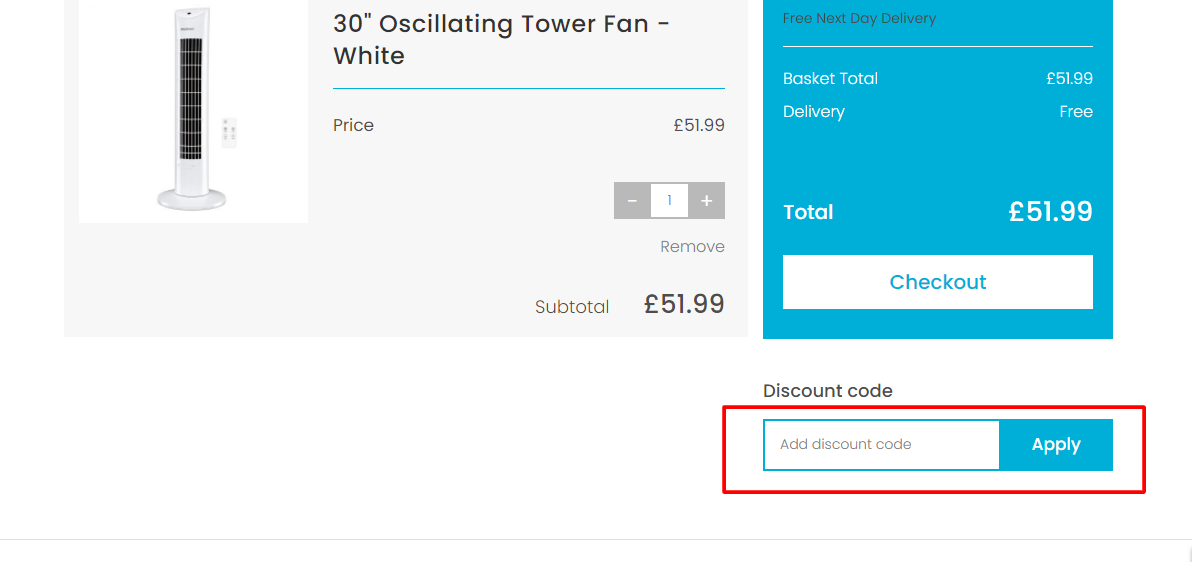Increase quantity with the plus button
This screenshot has width=1192, height=562.
pyautogui.click(x=706, y=201)
